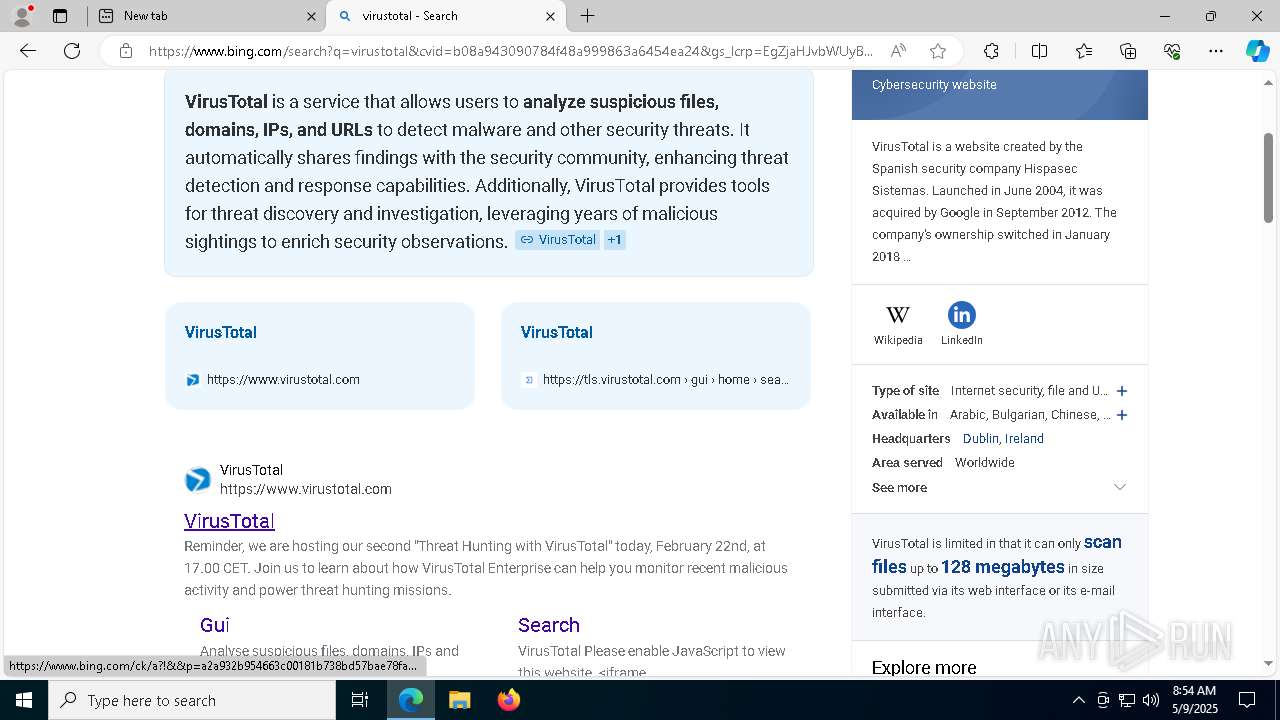The width and height of the screenshot is (1280, 720).
Task: Click the VirusTotal result favicon logo
Action: pyautogui.click(x=198, y=480)
